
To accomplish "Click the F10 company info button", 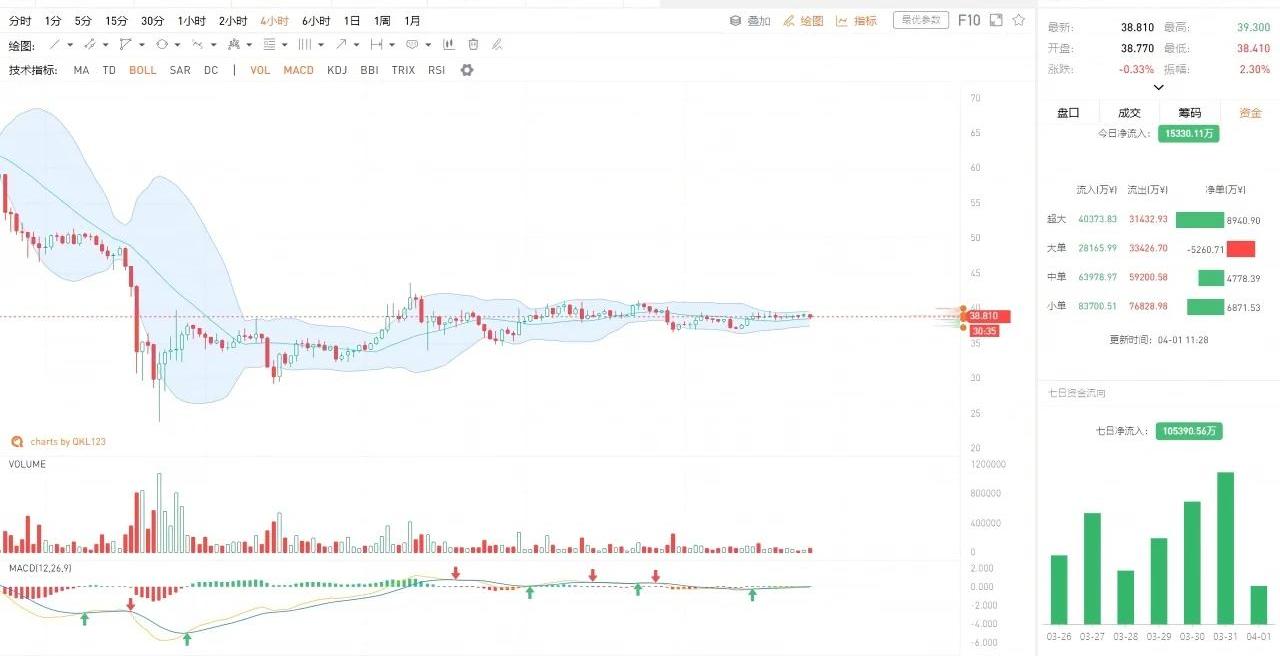I will (968, 20).
